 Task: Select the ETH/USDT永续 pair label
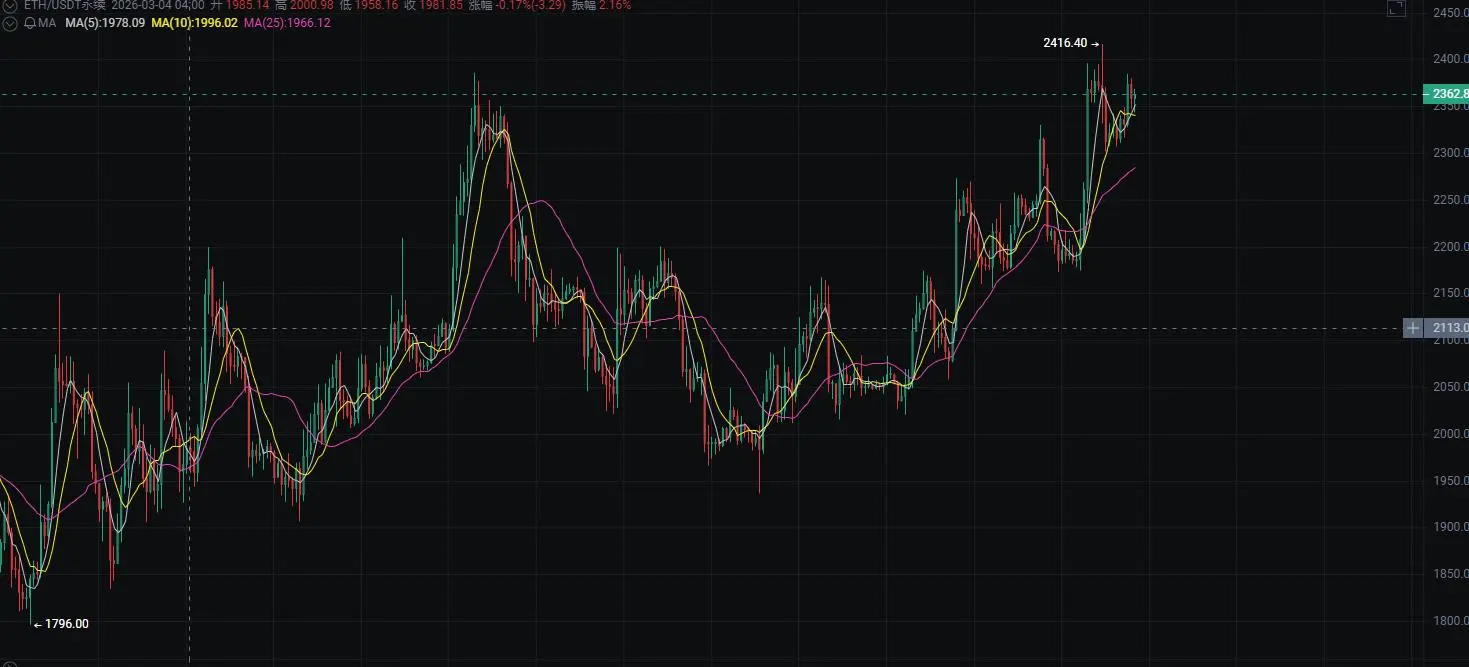[x=65, y=6]
